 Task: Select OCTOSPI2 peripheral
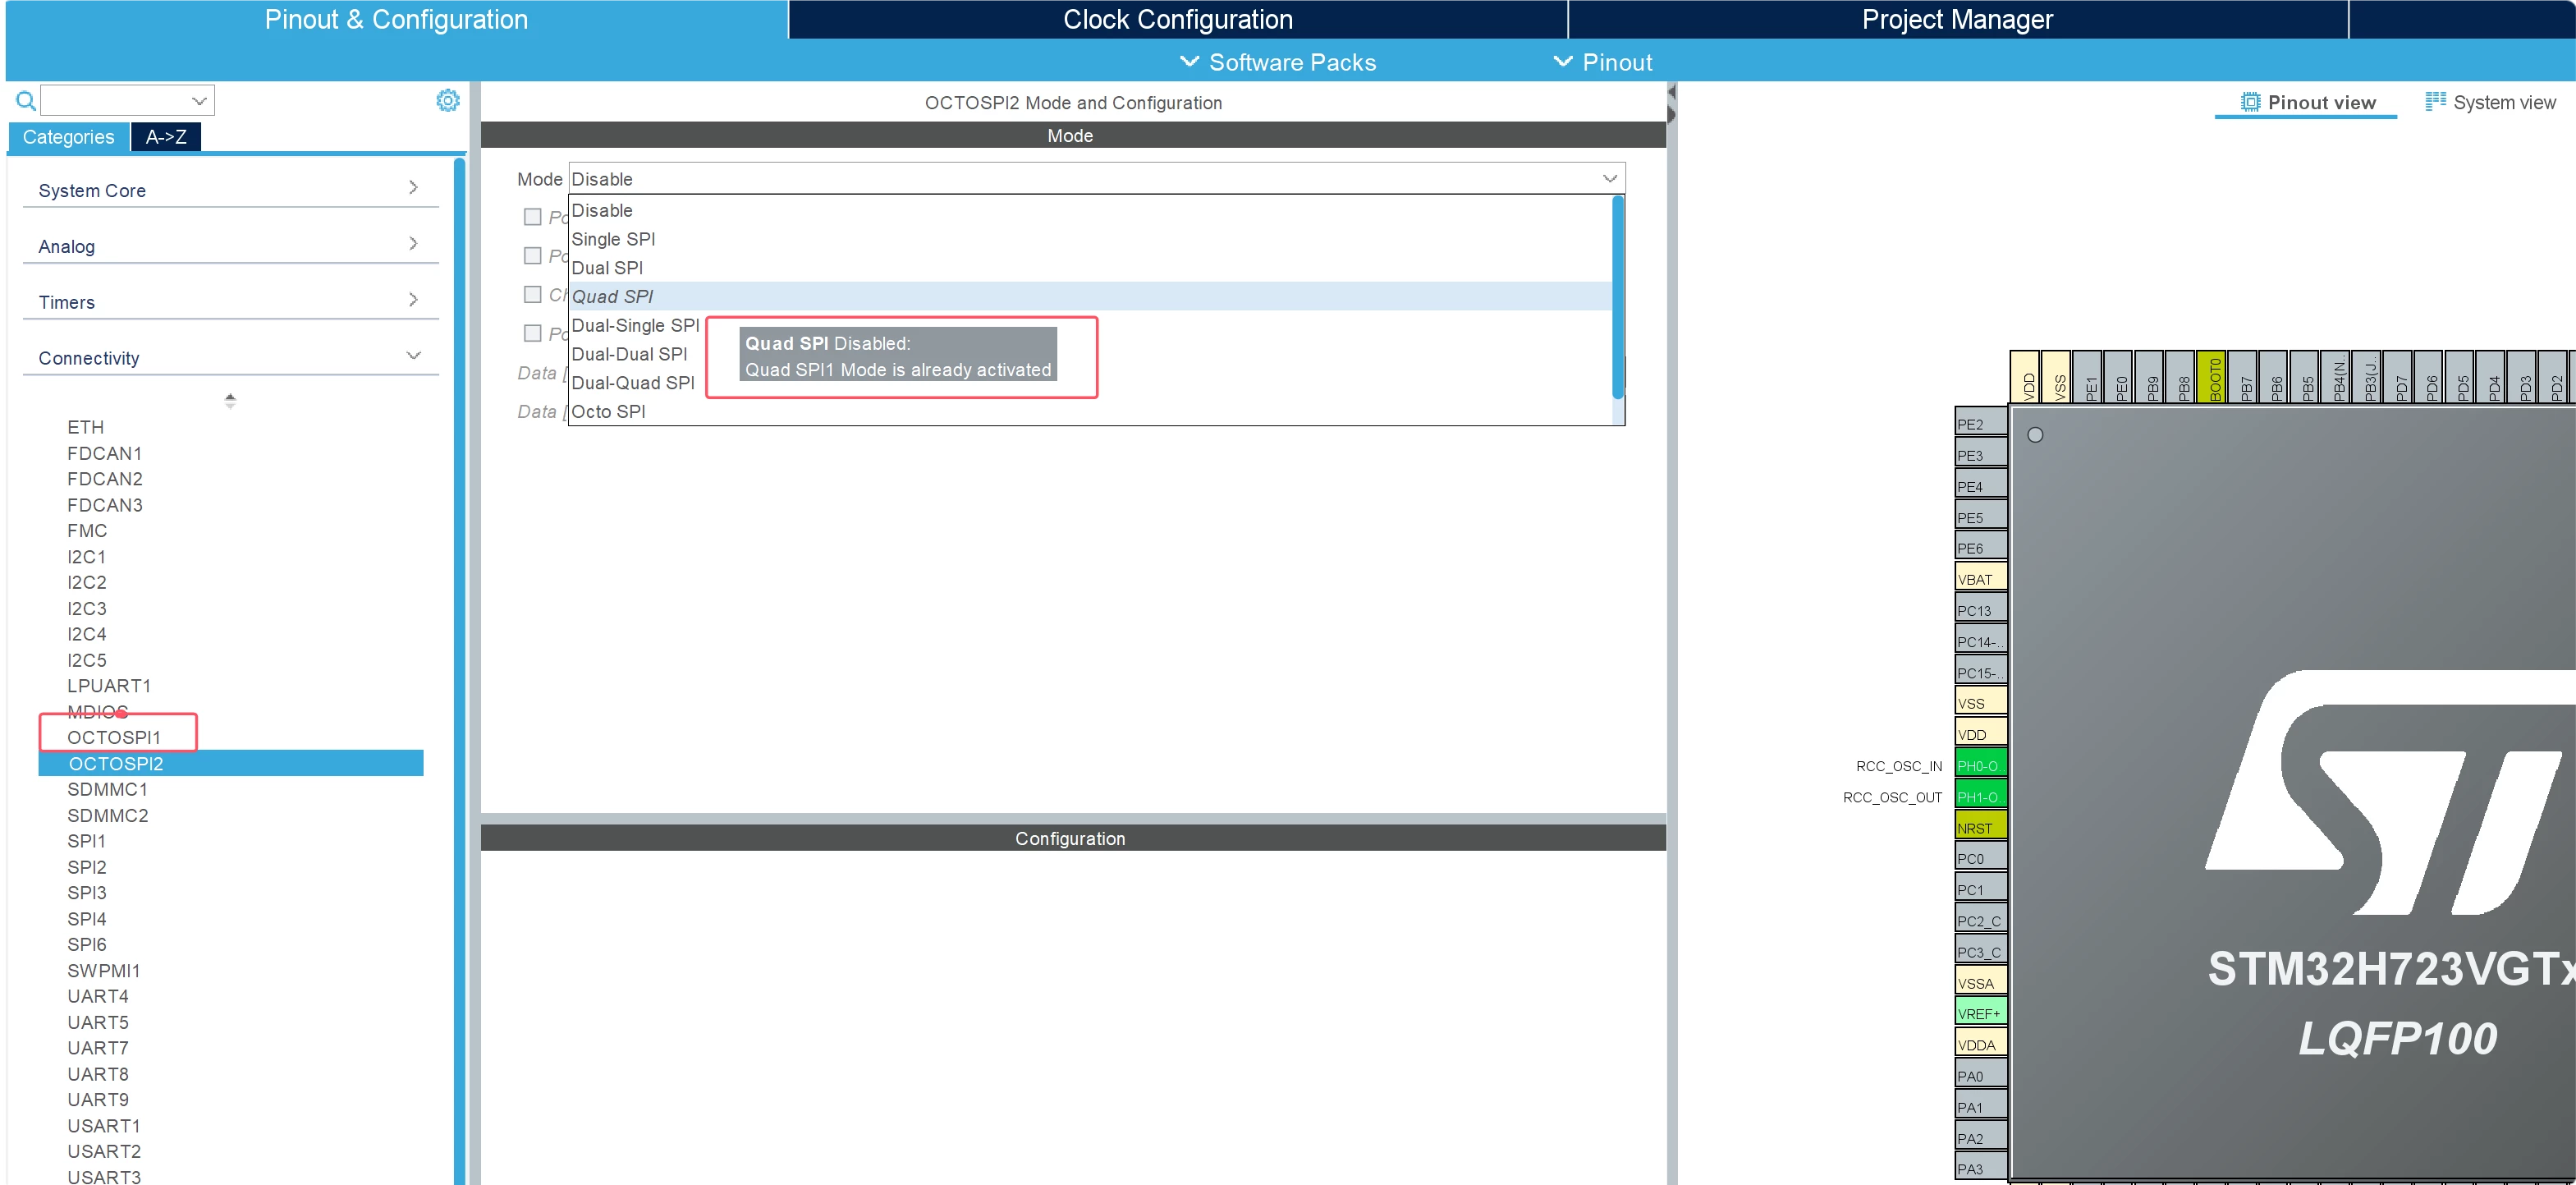click(231, 763)
